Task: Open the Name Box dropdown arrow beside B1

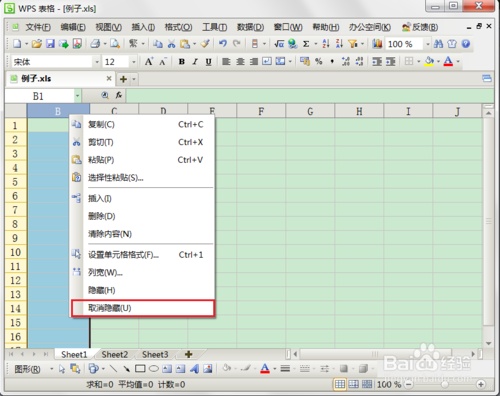Action: point(77,96)
